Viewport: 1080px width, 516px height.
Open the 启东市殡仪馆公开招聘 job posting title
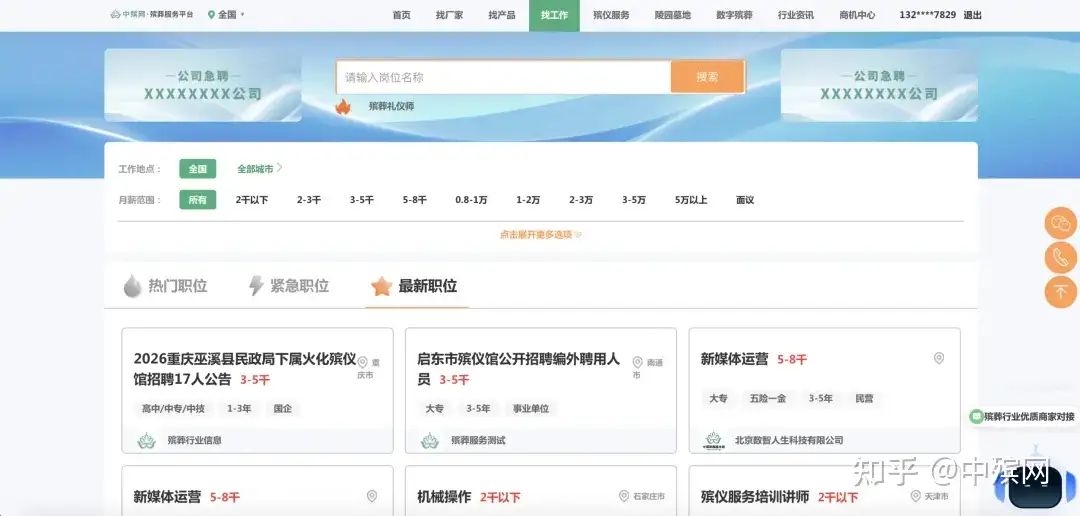(518, 369)
